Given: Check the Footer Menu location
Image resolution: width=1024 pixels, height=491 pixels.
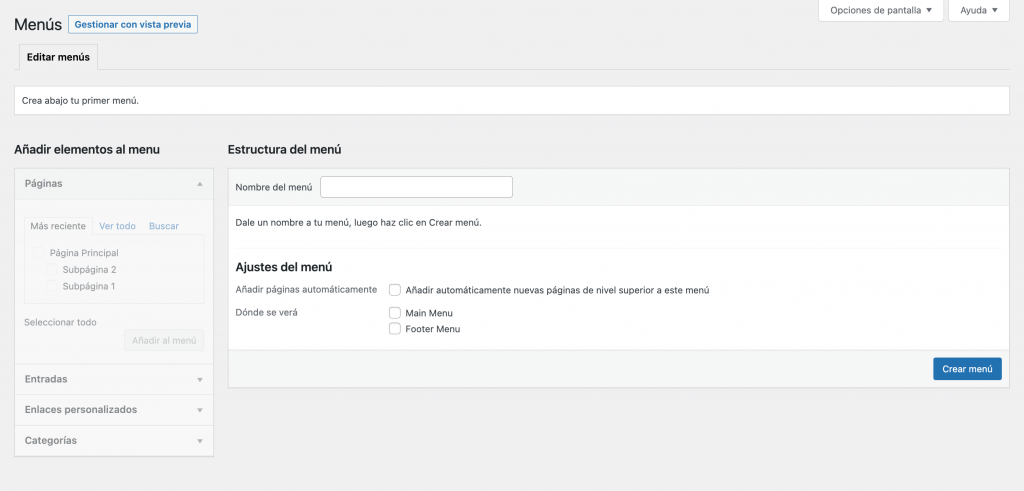Looking at the screenshot, I should 395,328.
